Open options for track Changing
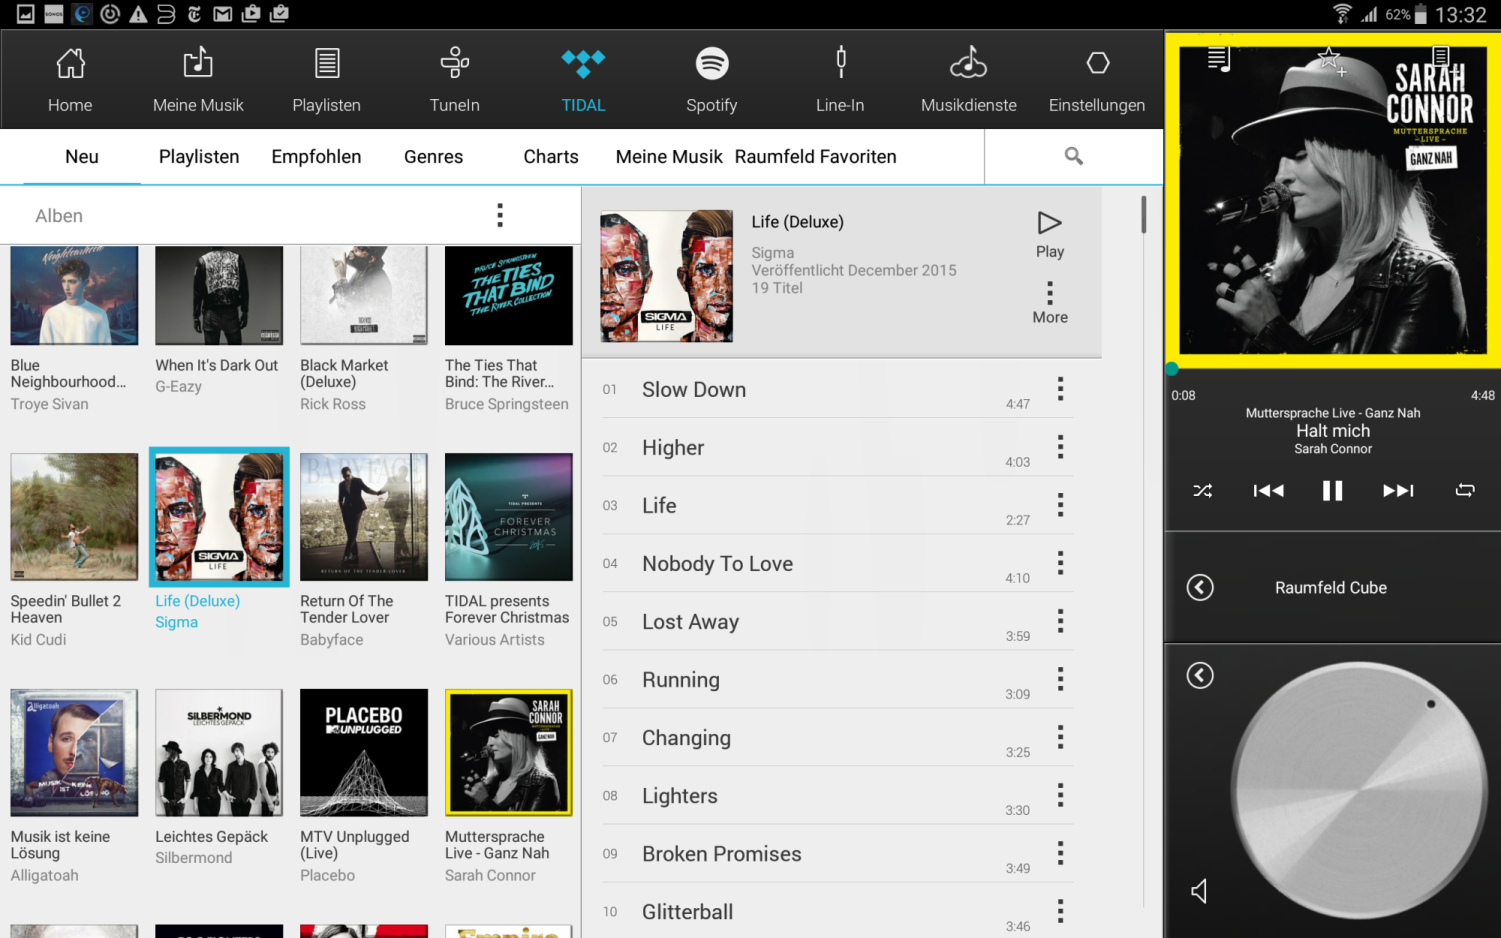Viewport: 1501px width, 938px height. (1060, 737)
